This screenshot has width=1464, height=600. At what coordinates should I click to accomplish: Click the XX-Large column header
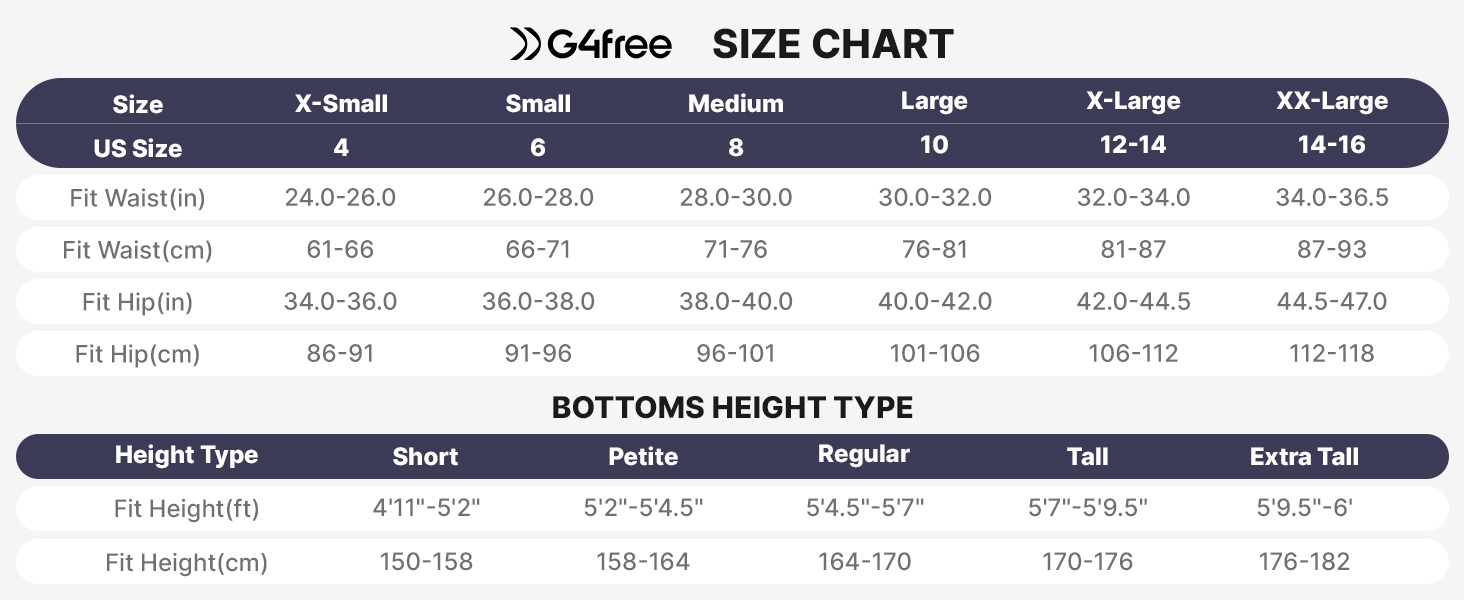[x=1332, y=101]
